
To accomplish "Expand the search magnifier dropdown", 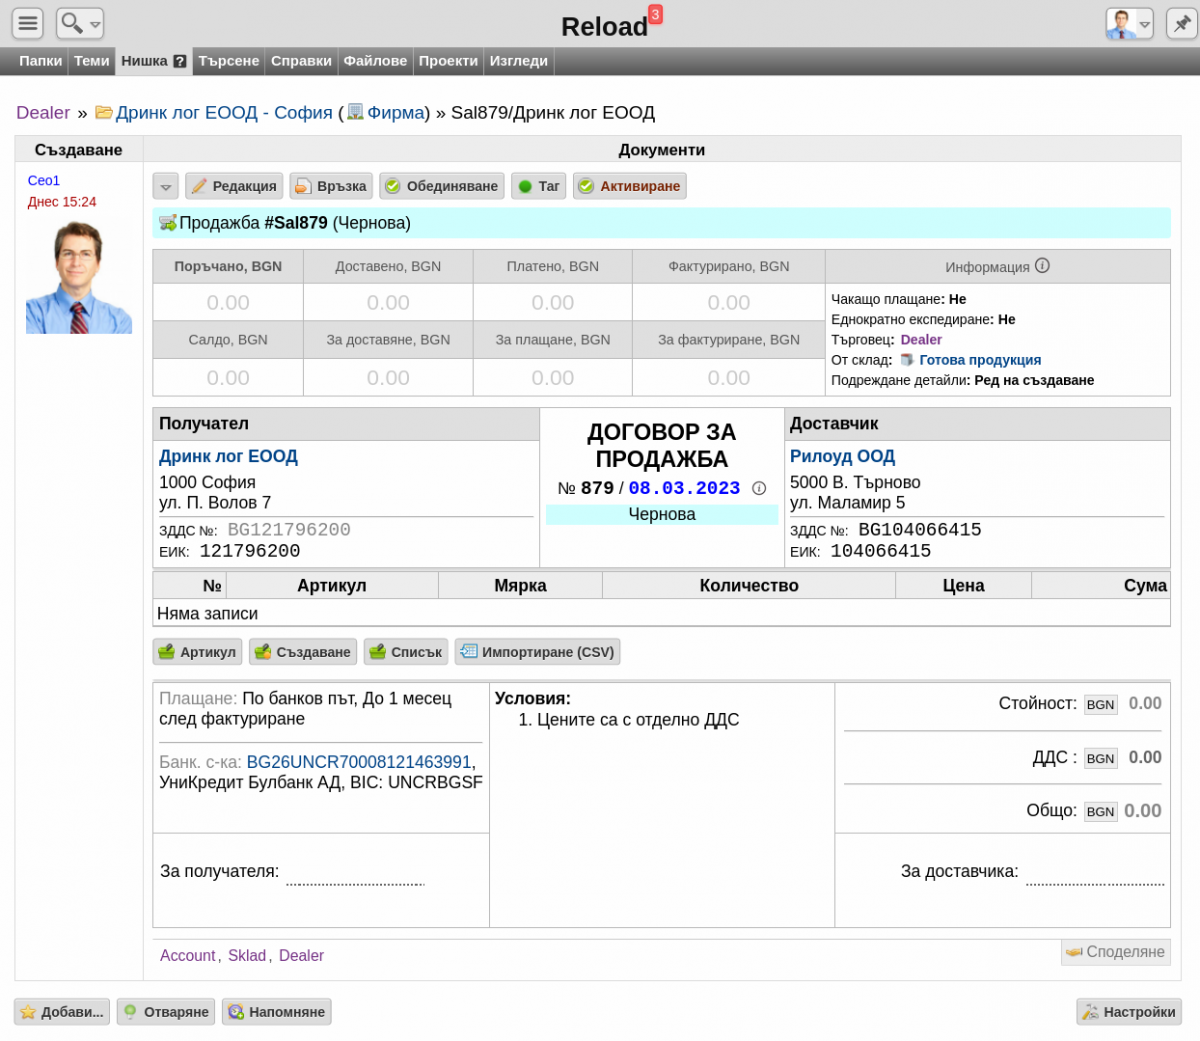I will [80, 23].
